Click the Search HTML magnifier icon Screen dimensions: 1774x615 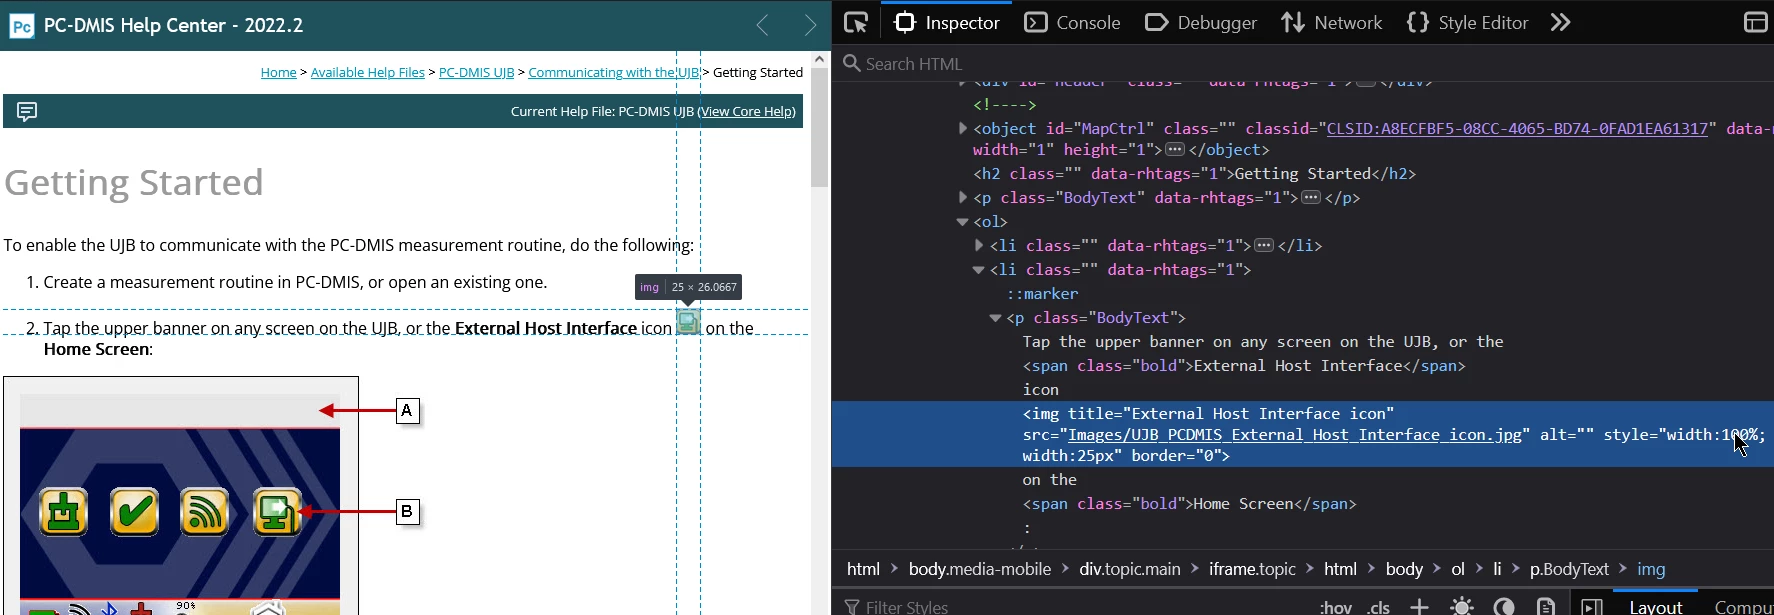852,63
